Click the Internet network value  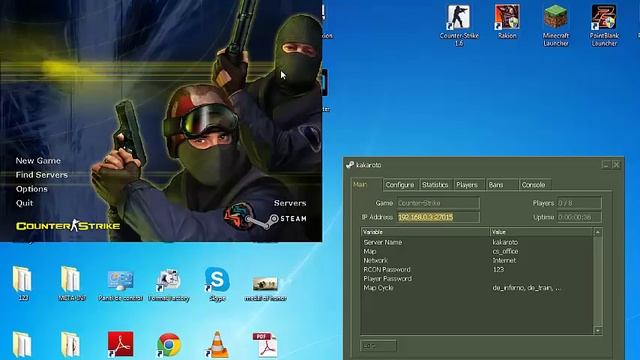point(504,260)
